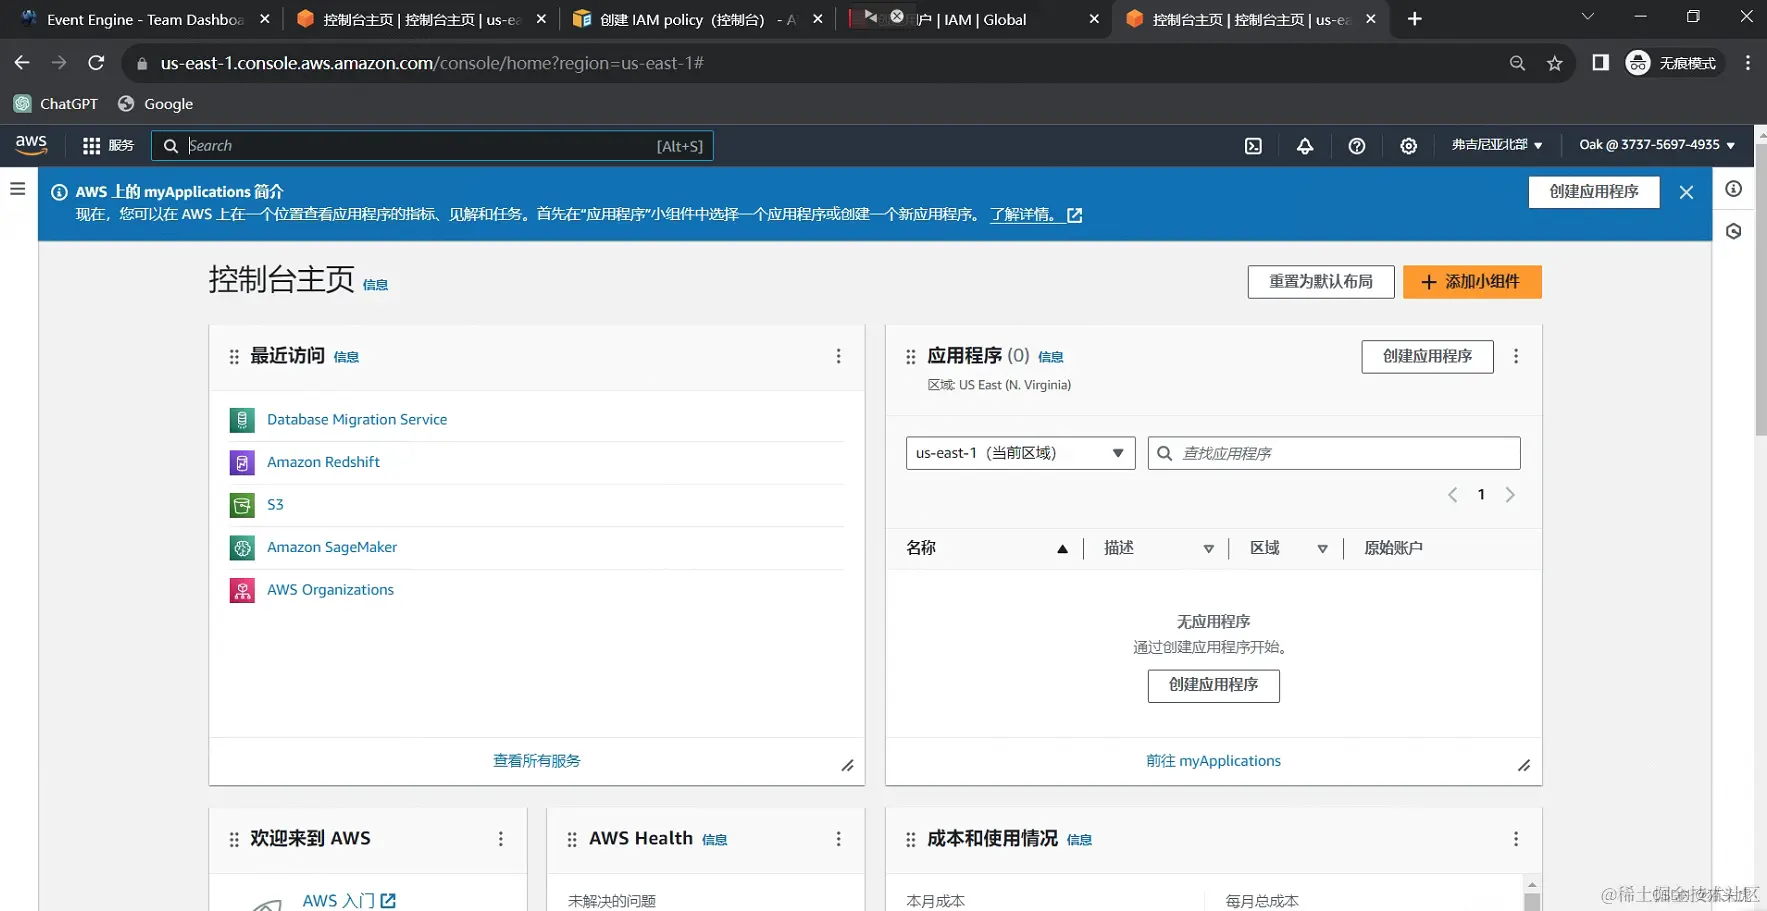Open the 应用程序 widget options menu
The width and height of the screenshot is (1767, 911).
pyautogui.click(x=1516, y=356)
